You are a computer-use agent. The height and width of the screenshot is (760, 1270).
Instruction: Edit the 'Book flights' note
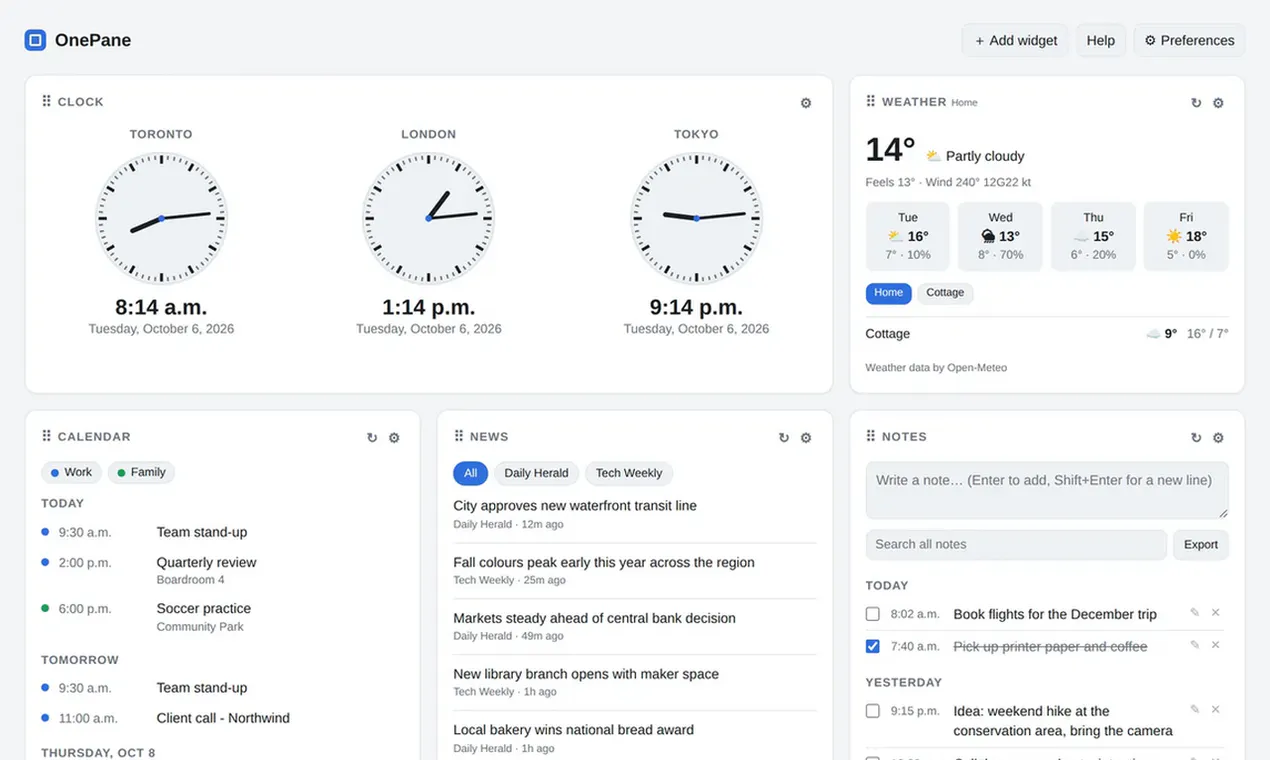[1194, 612]
